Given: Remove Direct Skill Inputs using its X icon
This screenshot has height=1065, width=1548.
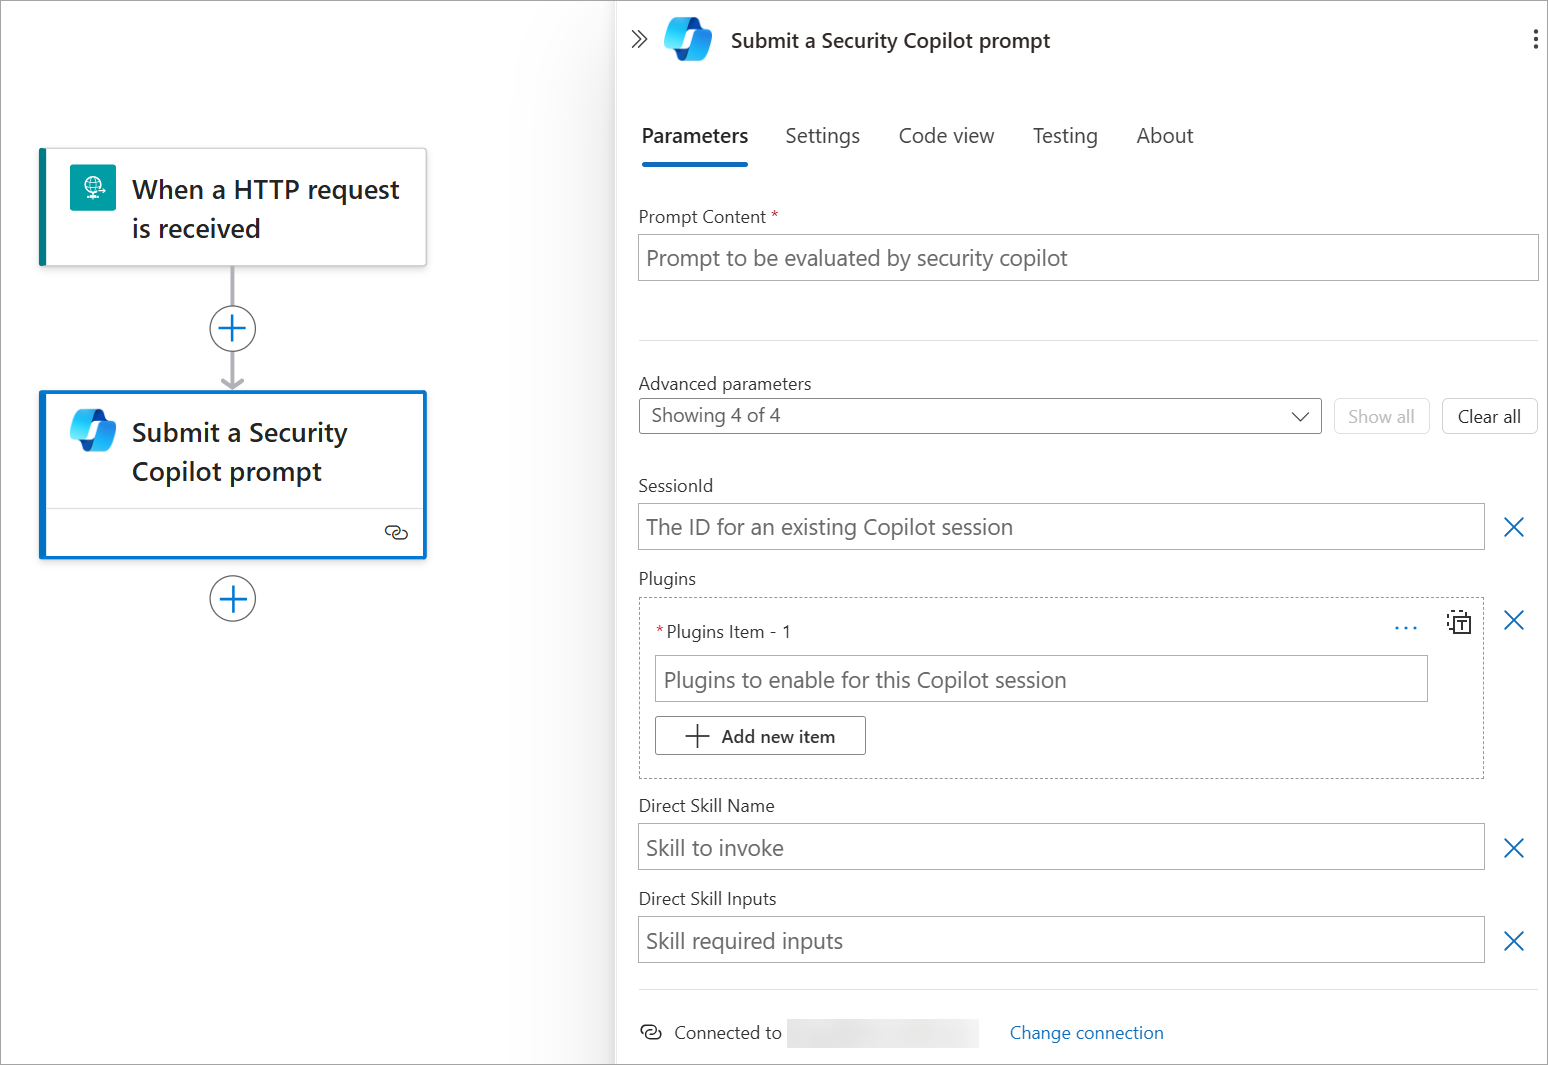Looking at the screenshot, I should click(x=1514, y=940).
